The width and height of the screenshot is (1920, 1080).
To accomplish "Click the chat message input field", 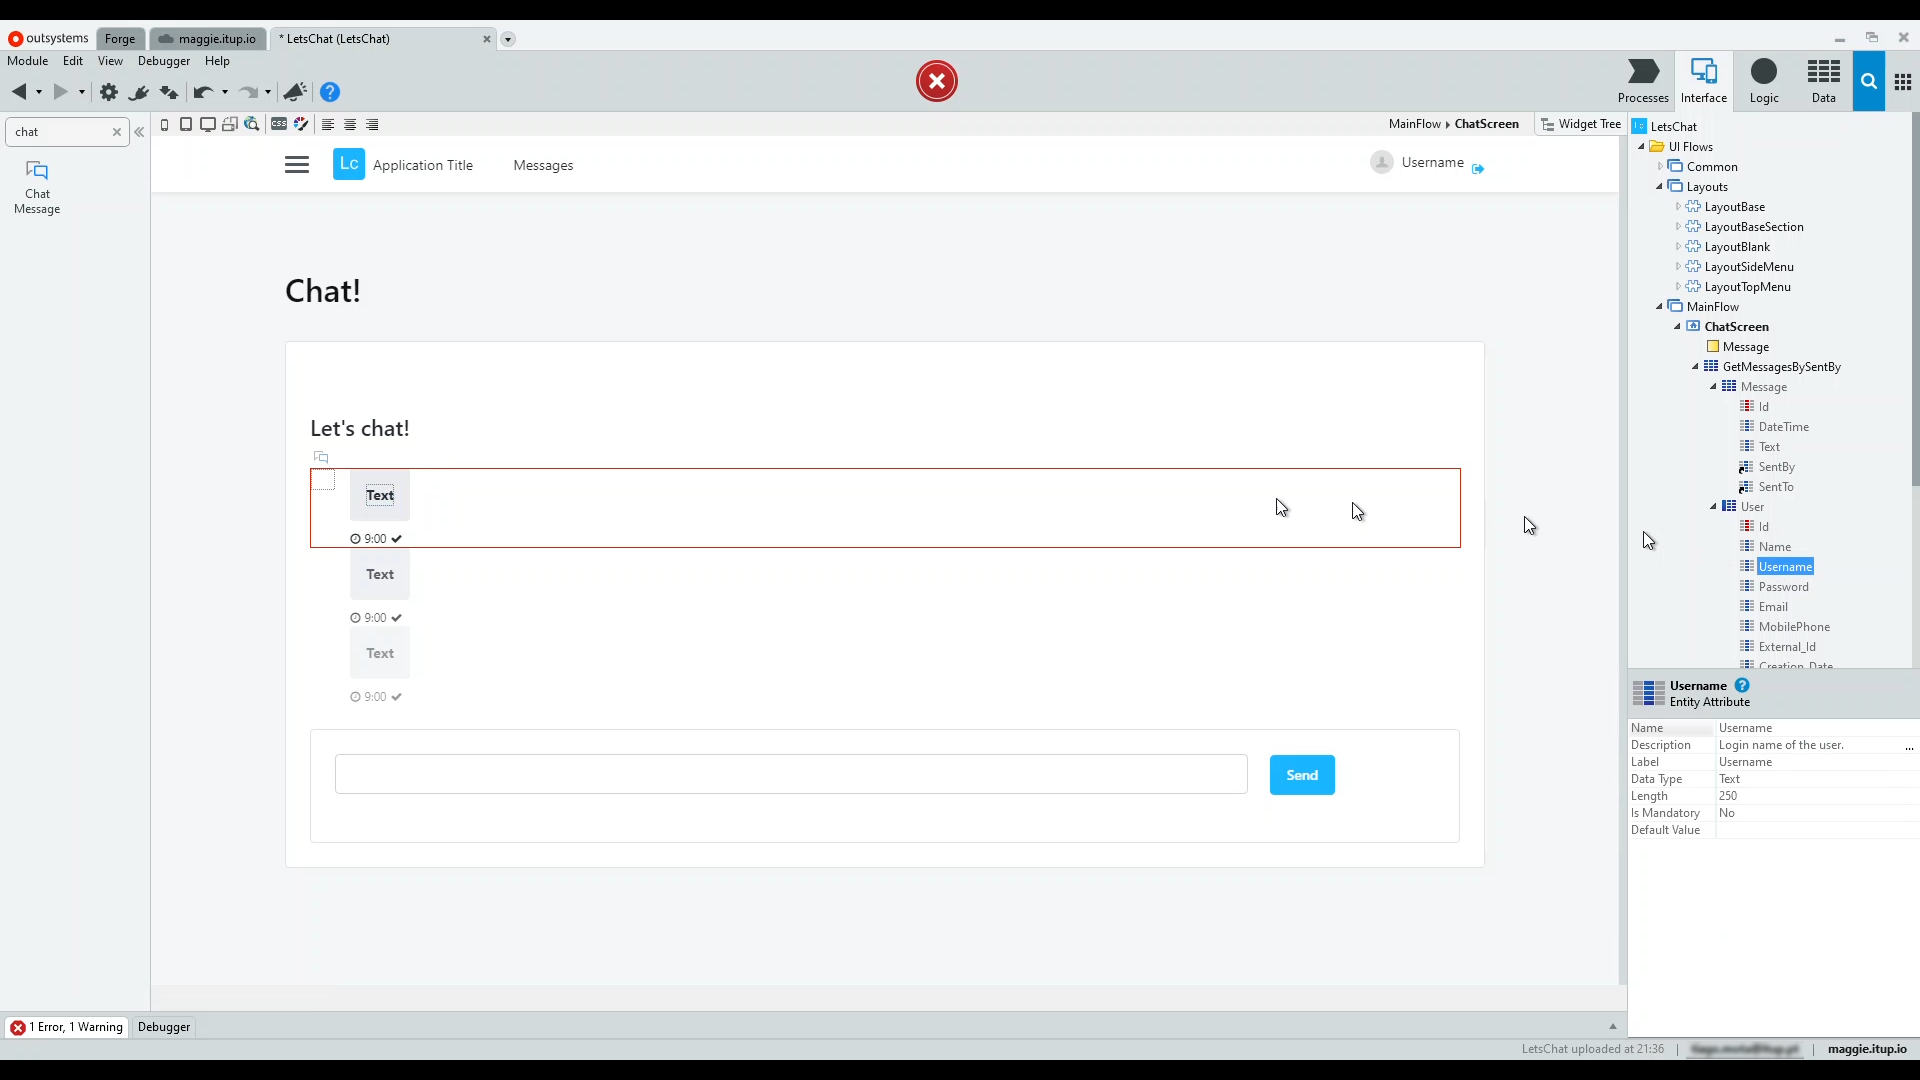I will pos(790,775).
